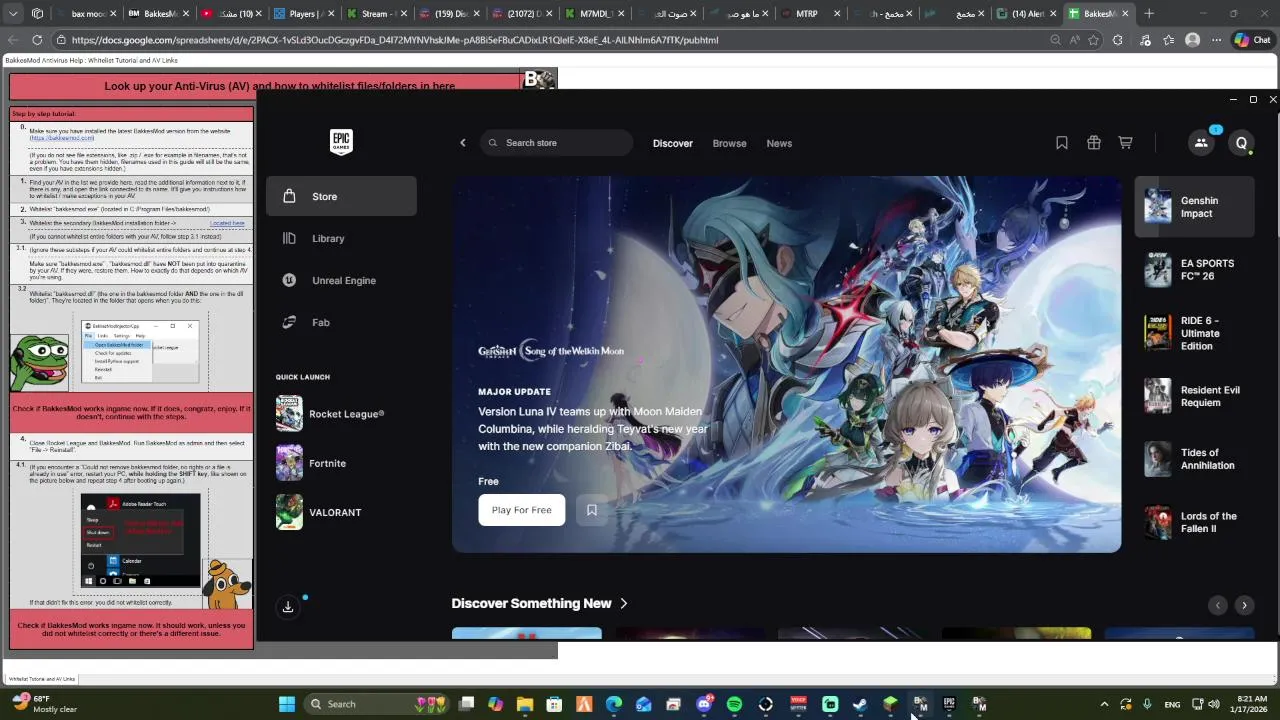Select Tides of Annihilation in featured list

[1194, 459]
